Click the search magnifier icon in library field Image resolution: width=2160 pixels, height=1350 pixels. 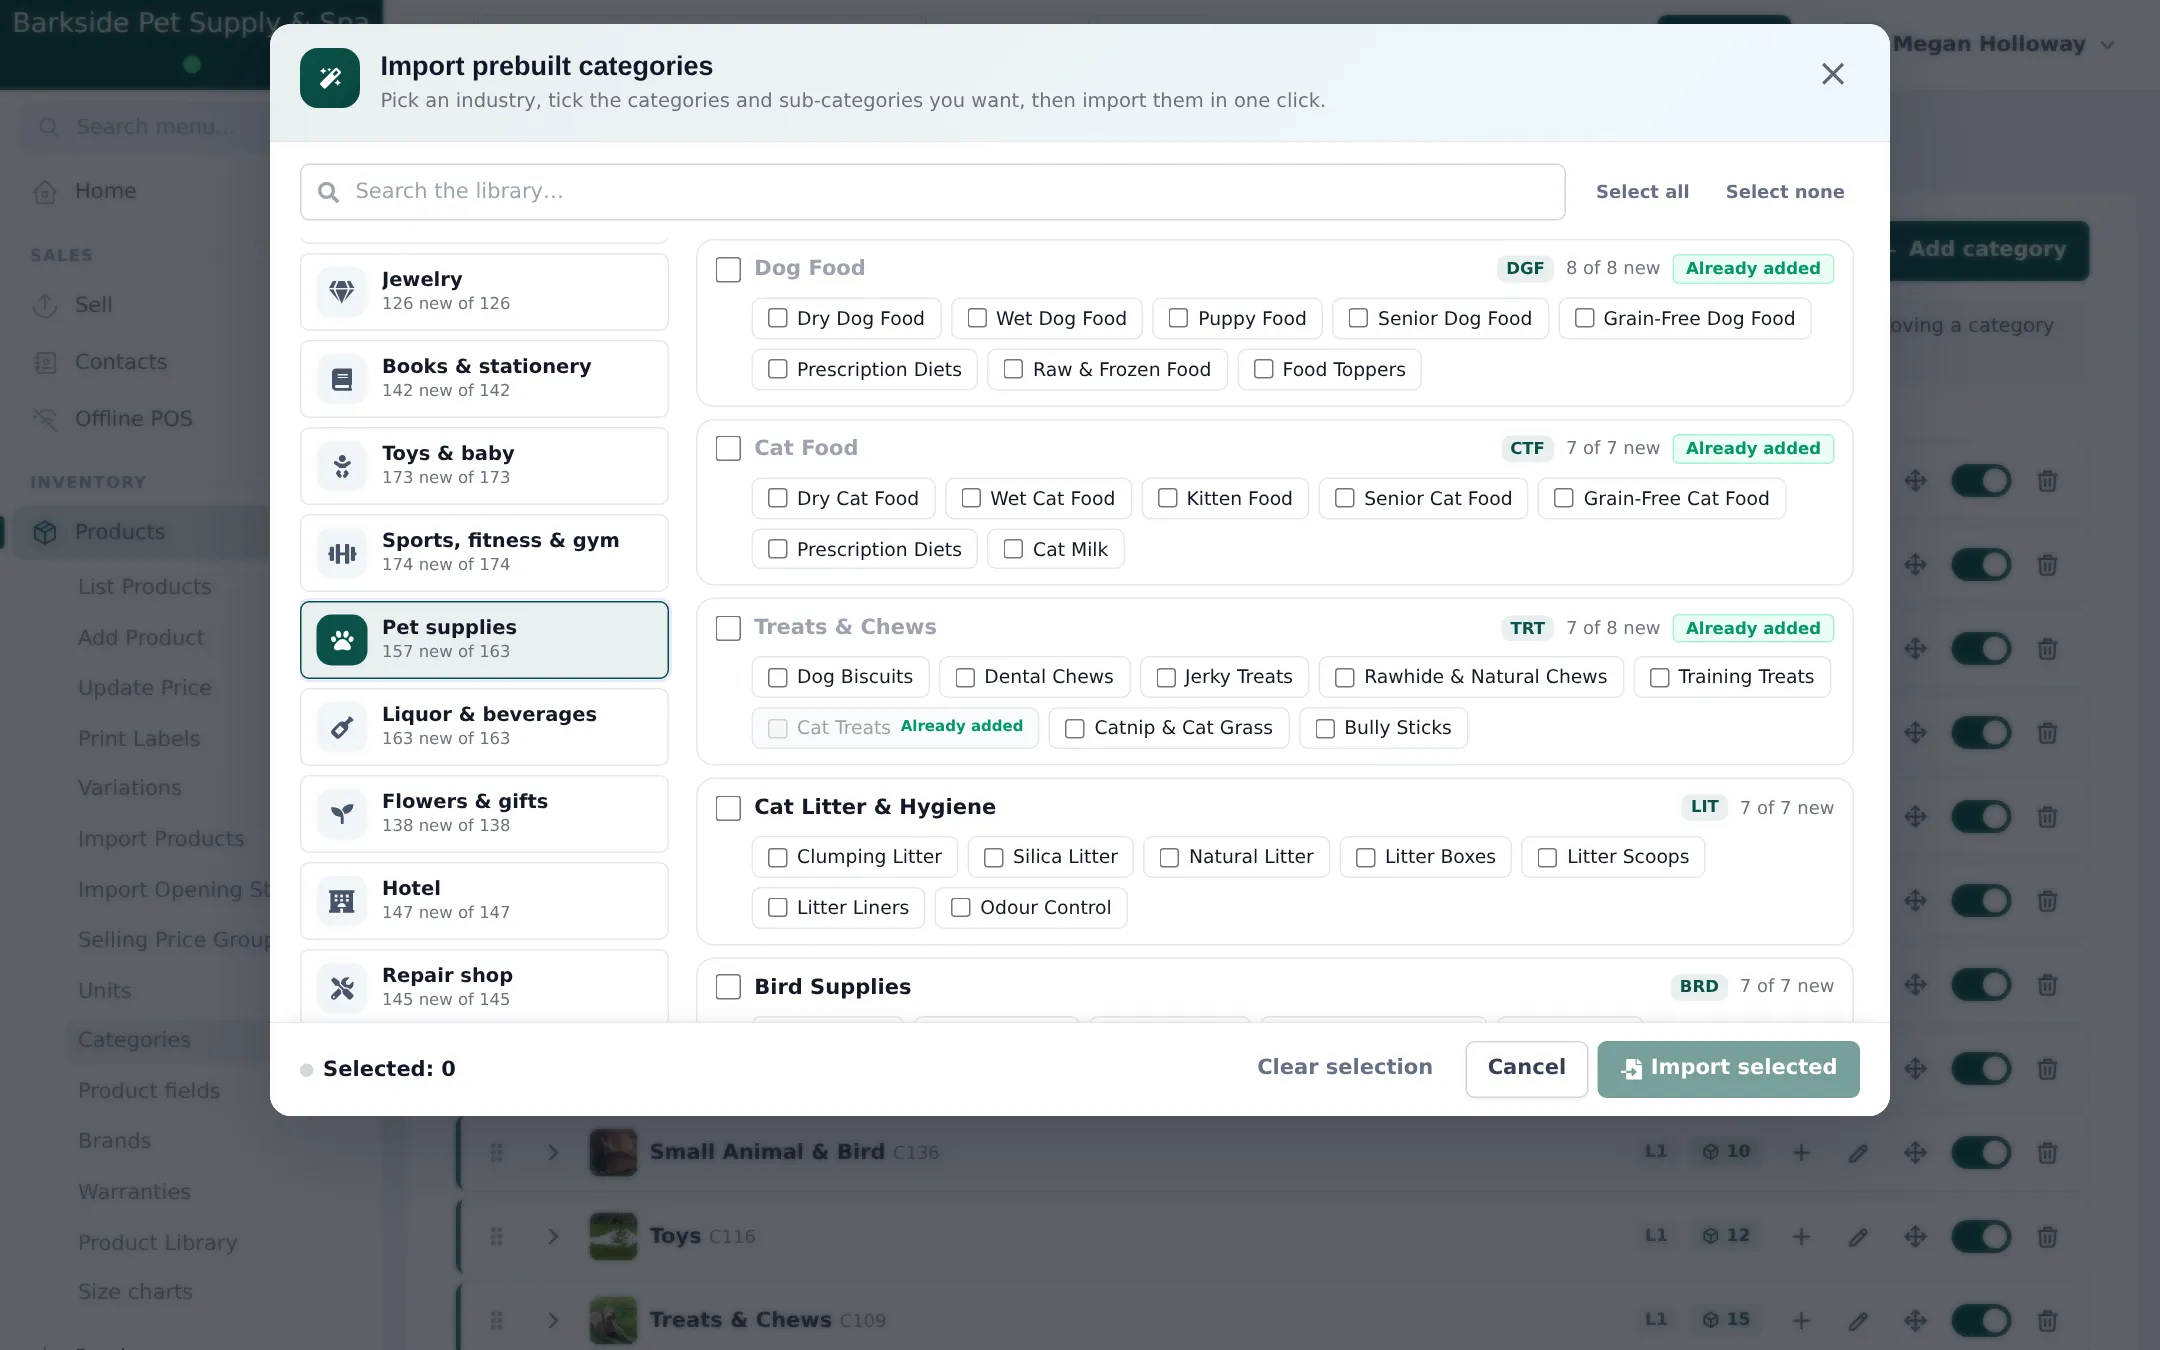[328, 192]
